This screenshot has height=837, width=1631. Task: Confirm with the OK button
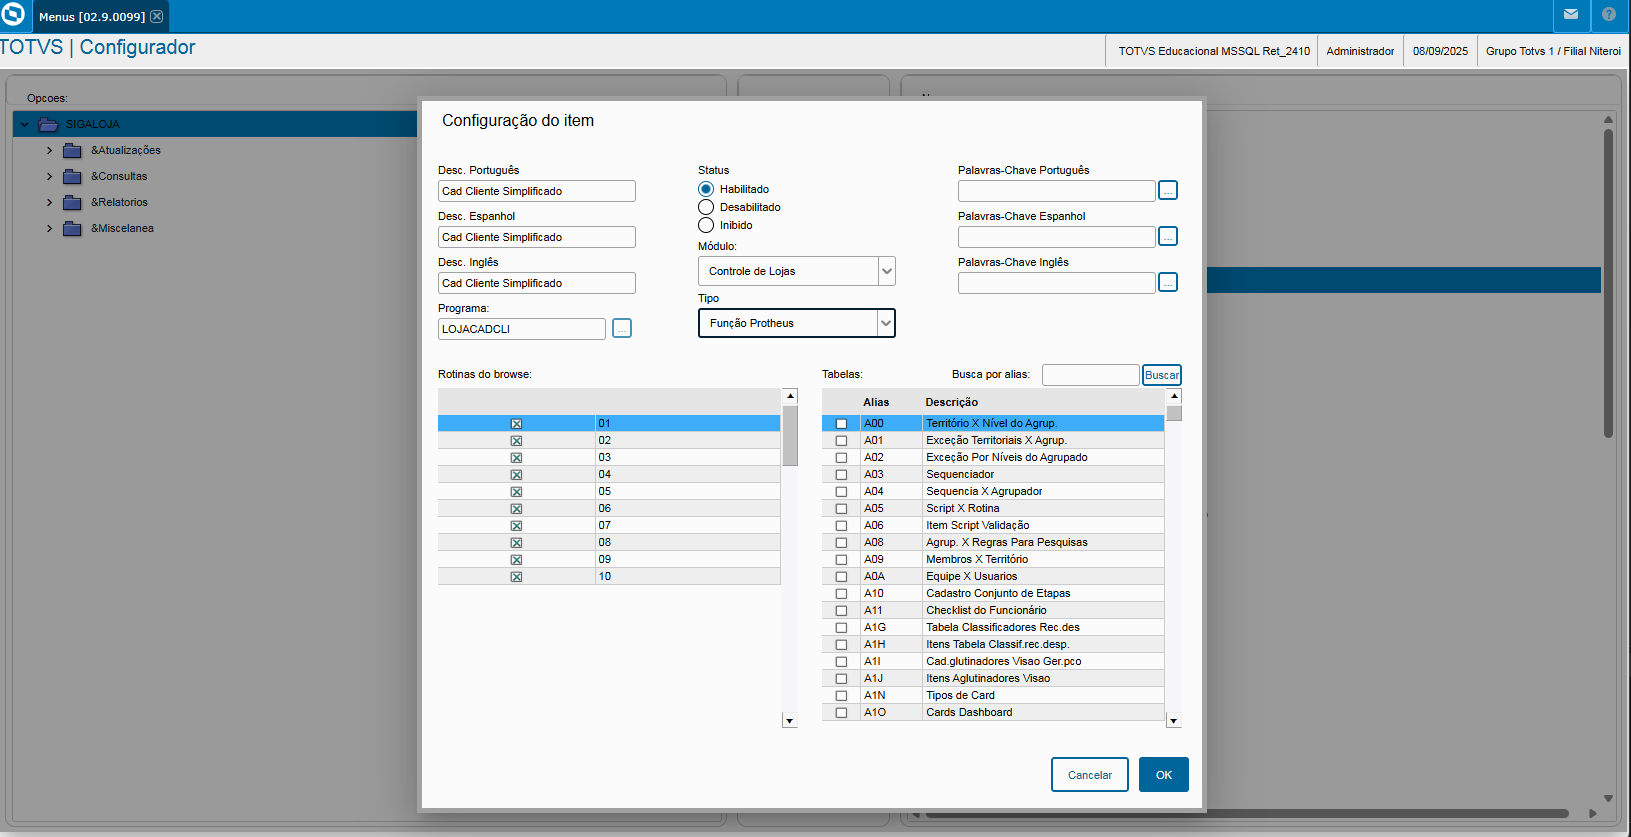[x=1164, y=775]
